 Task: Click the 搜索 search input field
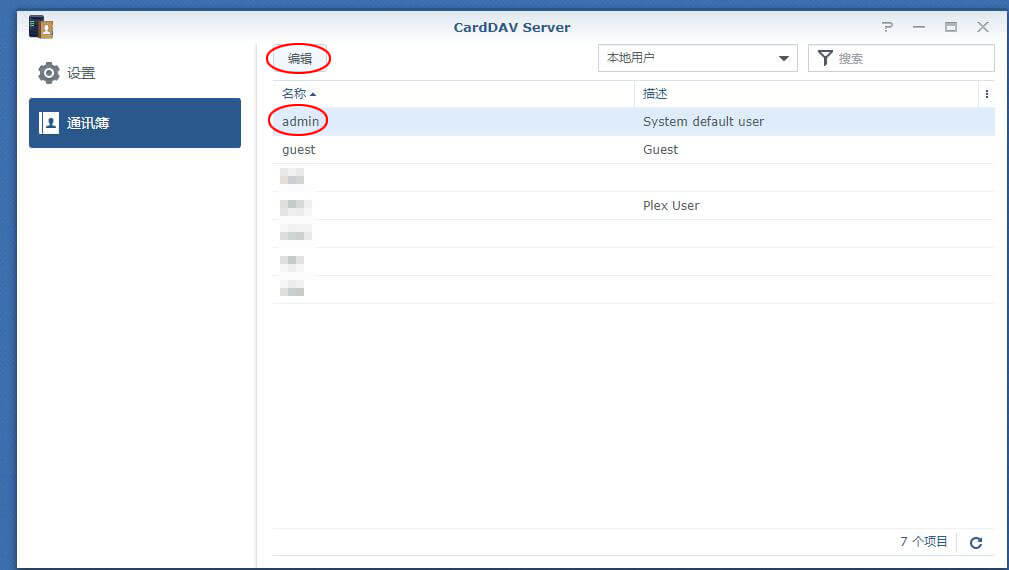point(910,58)
